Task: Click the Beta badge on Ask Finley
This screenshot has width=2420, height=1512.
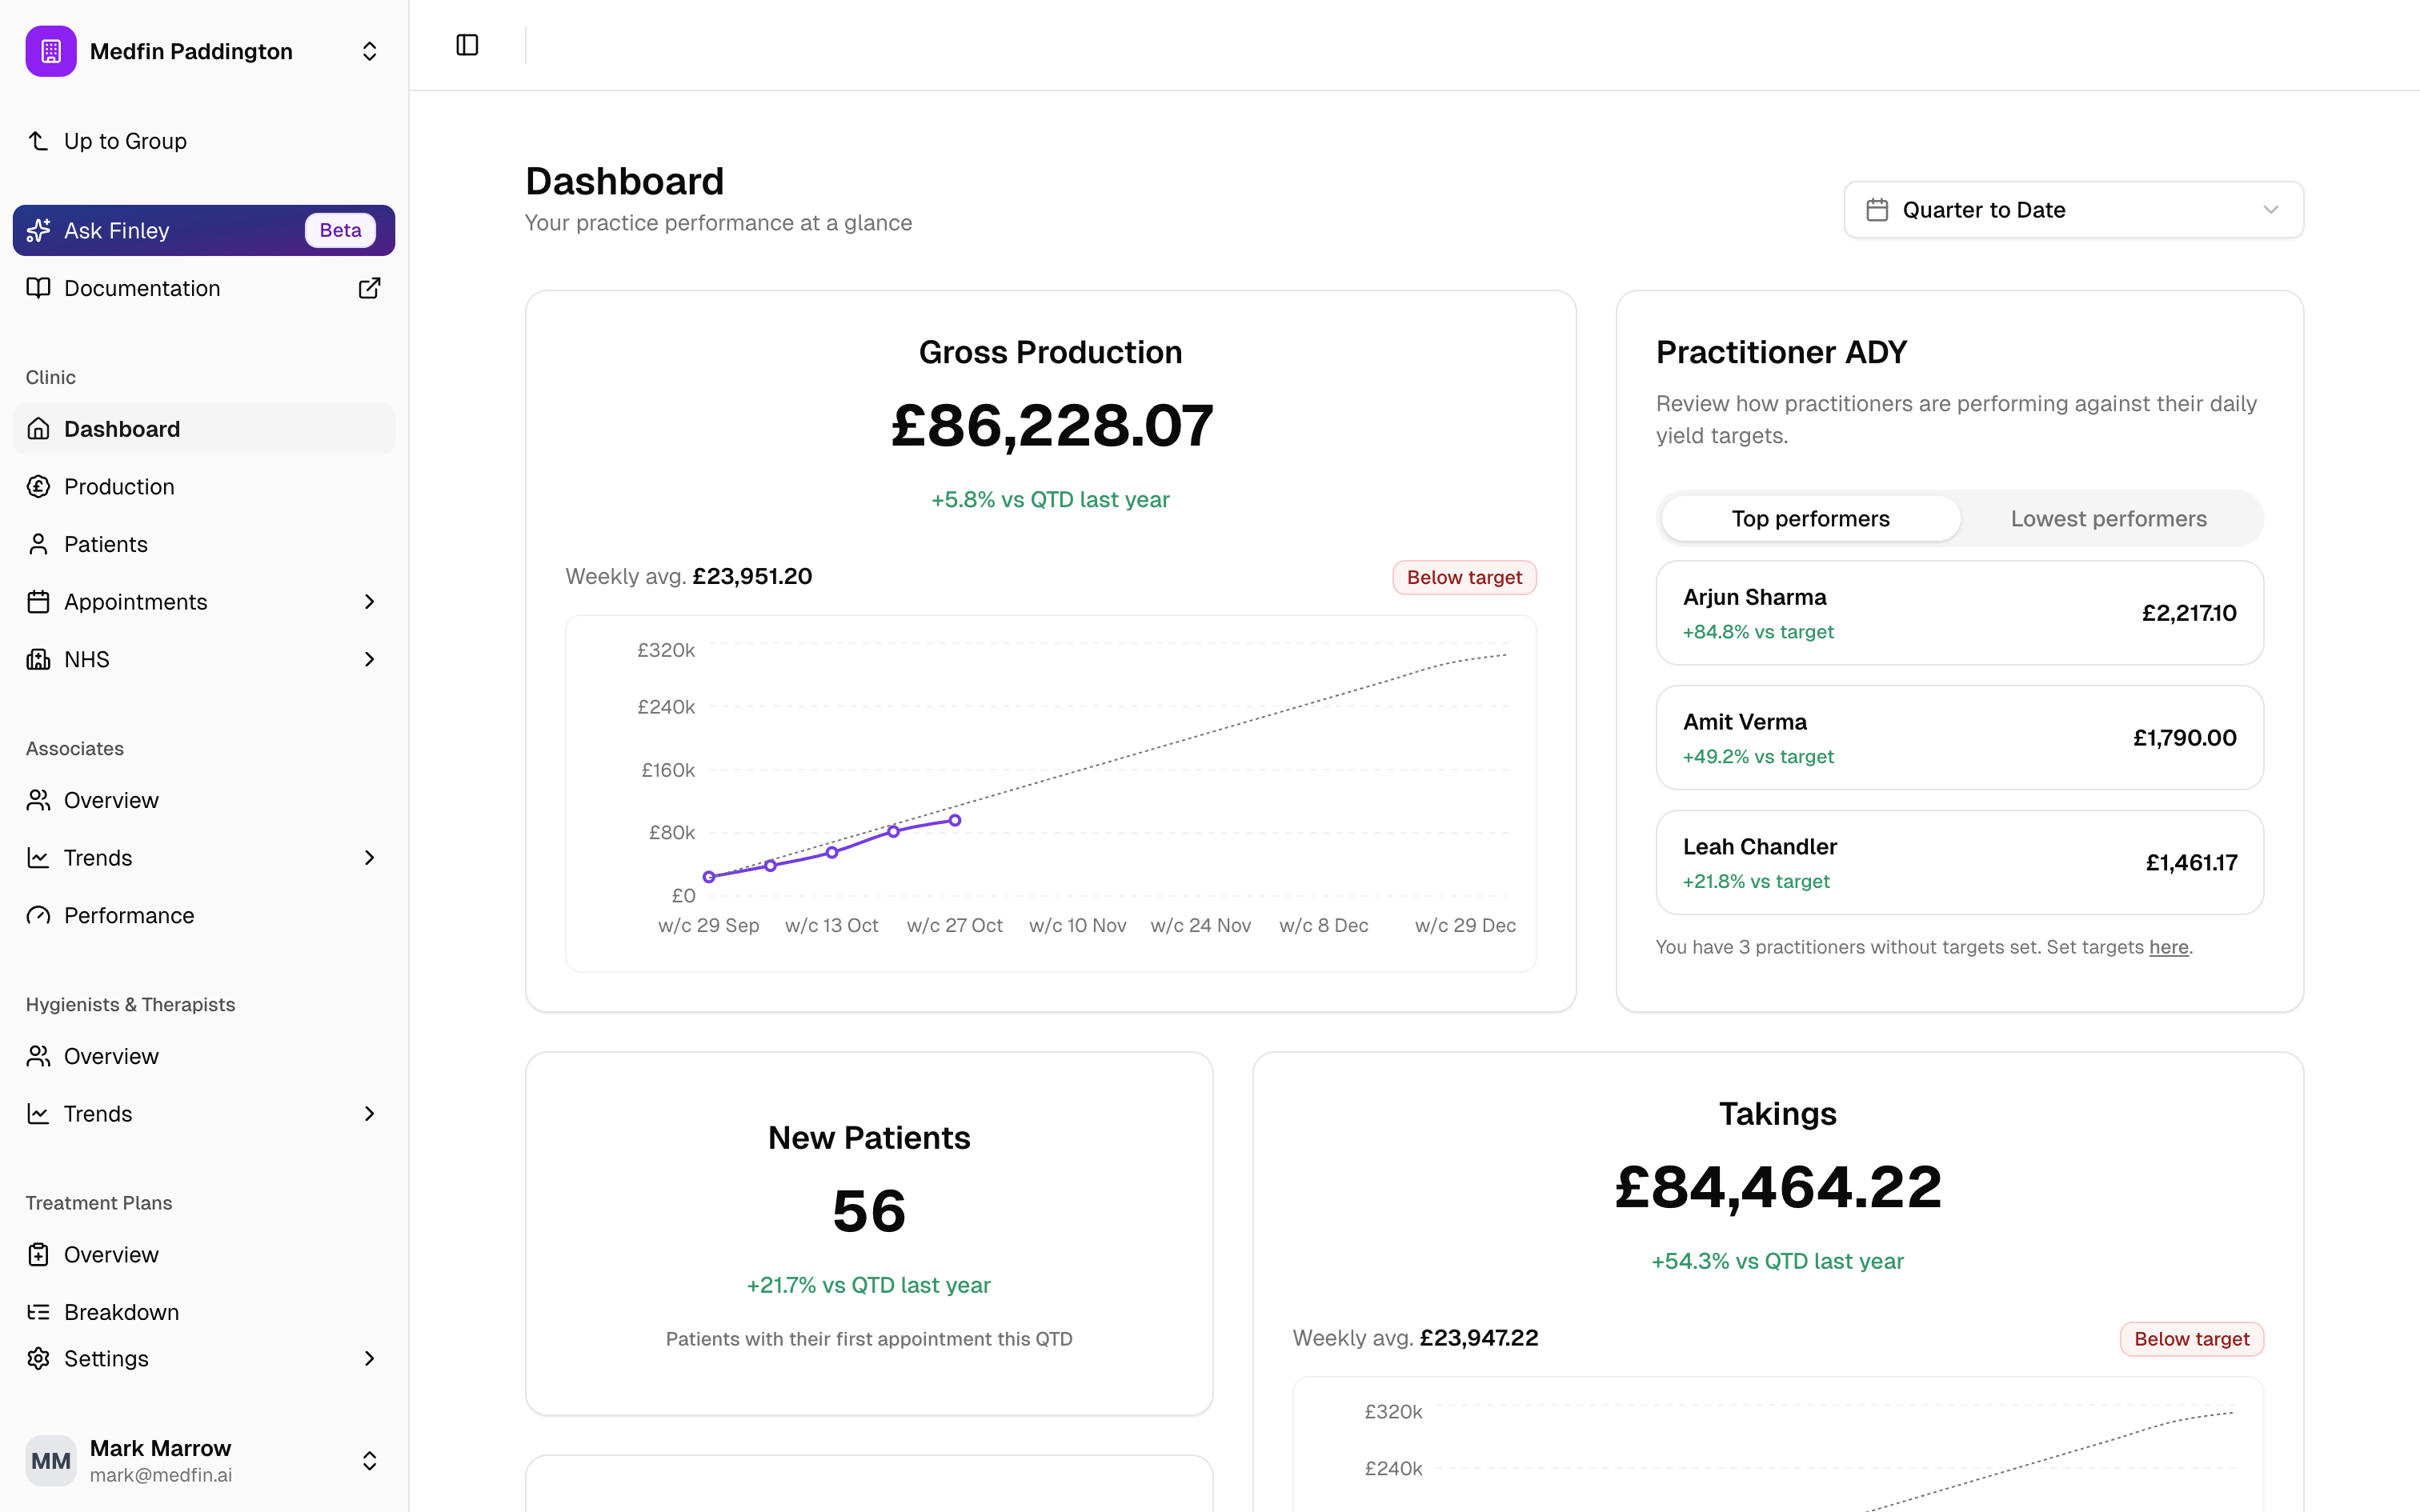Action: [340, 230]
